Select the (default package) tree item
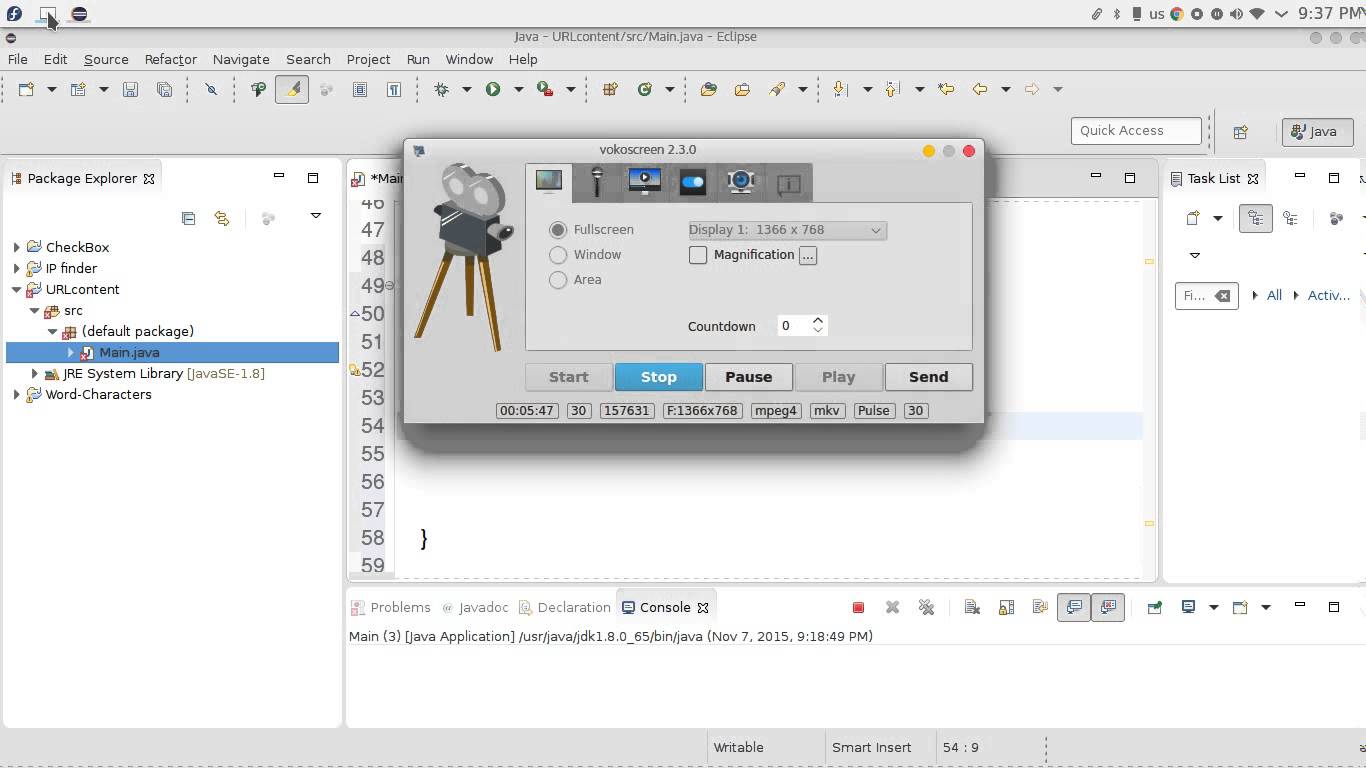 coord(138,331)
